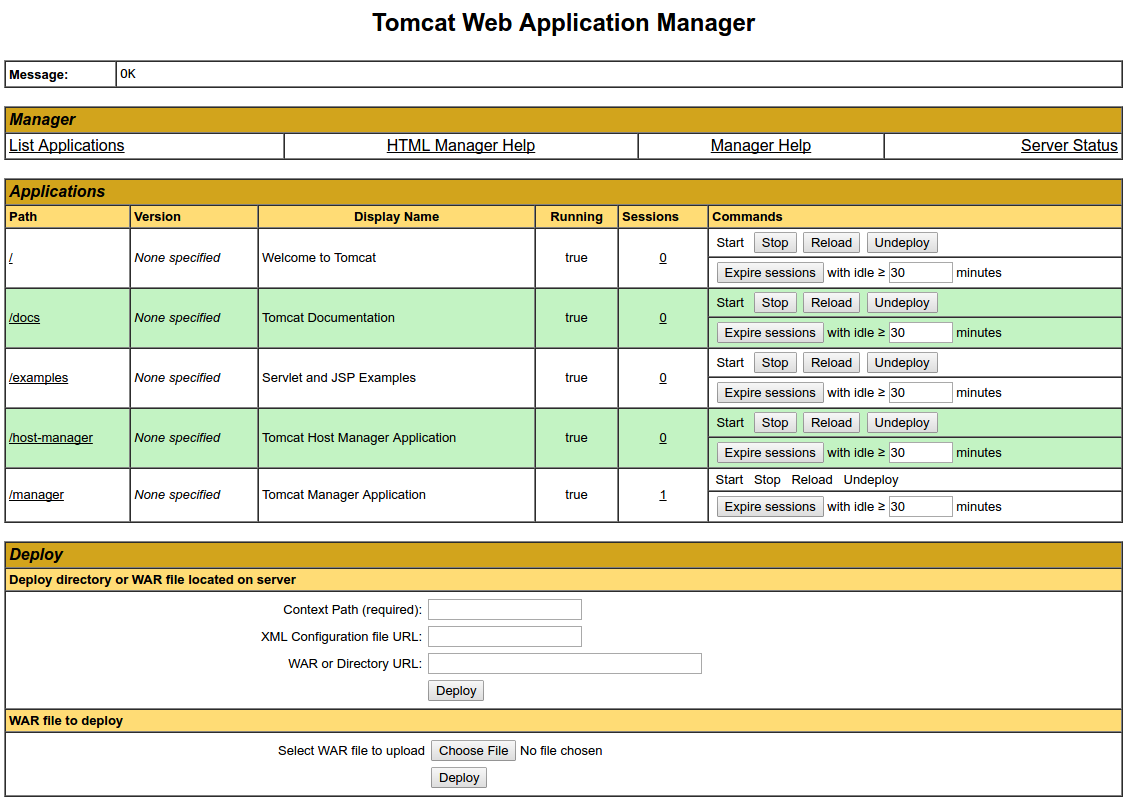The image size is (1126, 806).
Task: Open Manager Help
Action: pos(760,145)
